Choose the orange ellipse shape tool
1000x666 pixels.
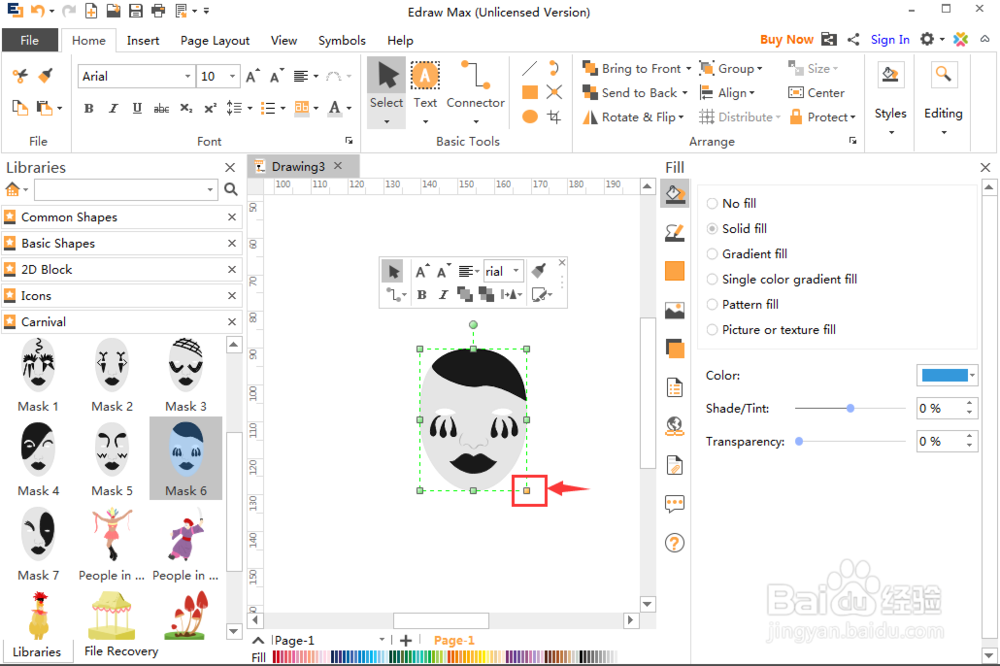click(x=529, y=117)
